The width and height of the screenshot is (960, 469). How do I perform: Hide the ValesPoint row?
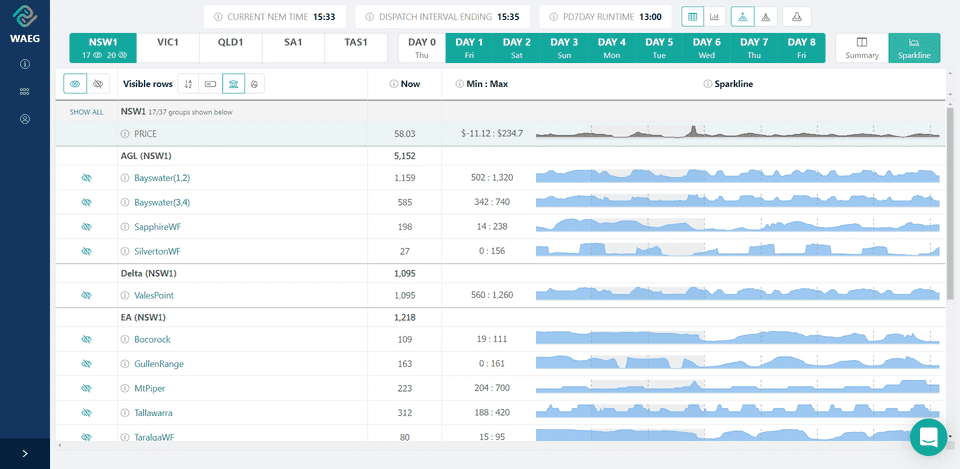86,296
